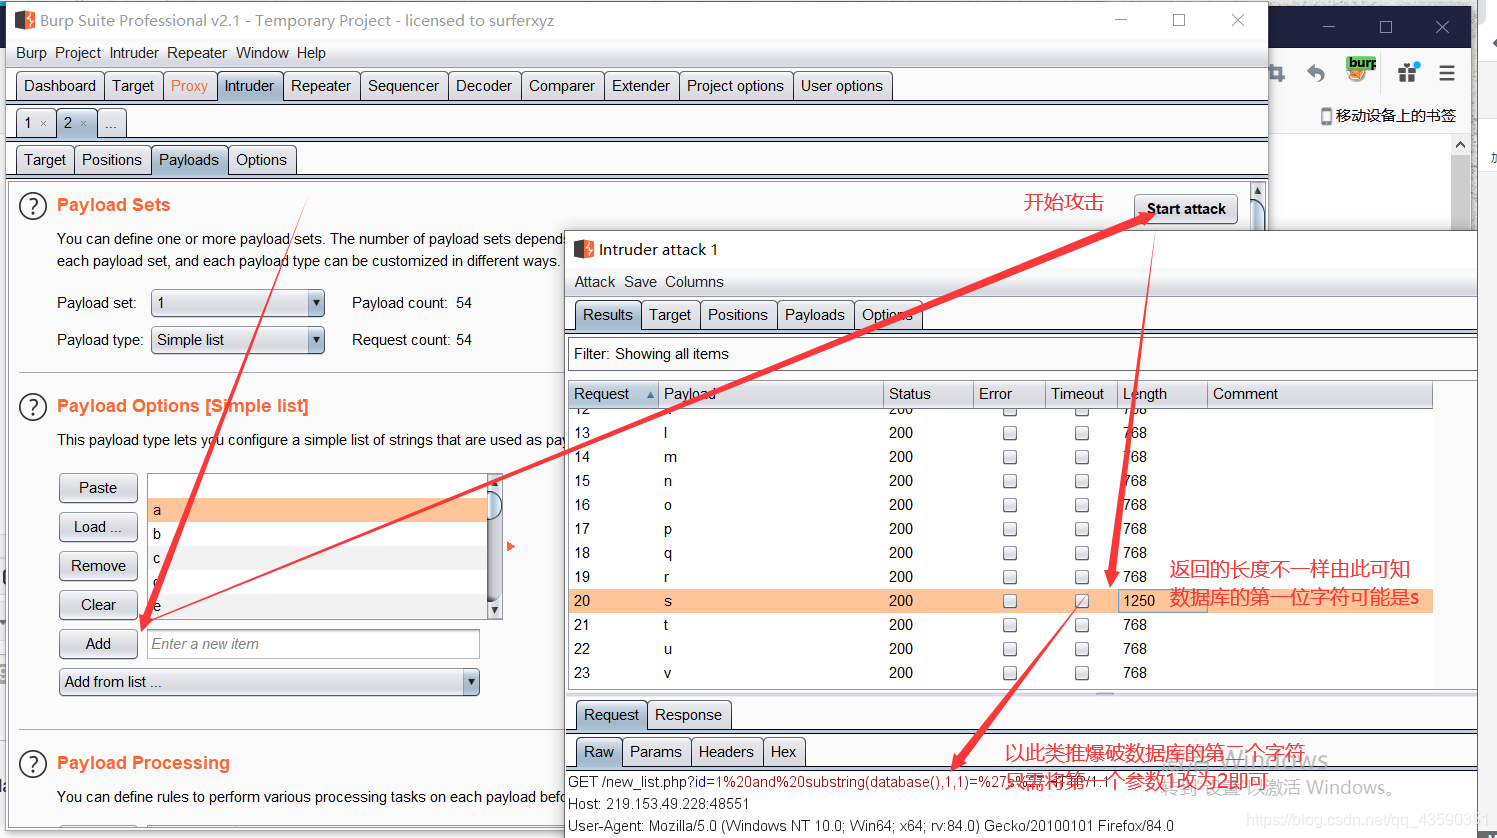The width and height of the screenshot is (1497, 838).
Task: Toggle Error checkbox for request 13
Action: [1010, 433]
